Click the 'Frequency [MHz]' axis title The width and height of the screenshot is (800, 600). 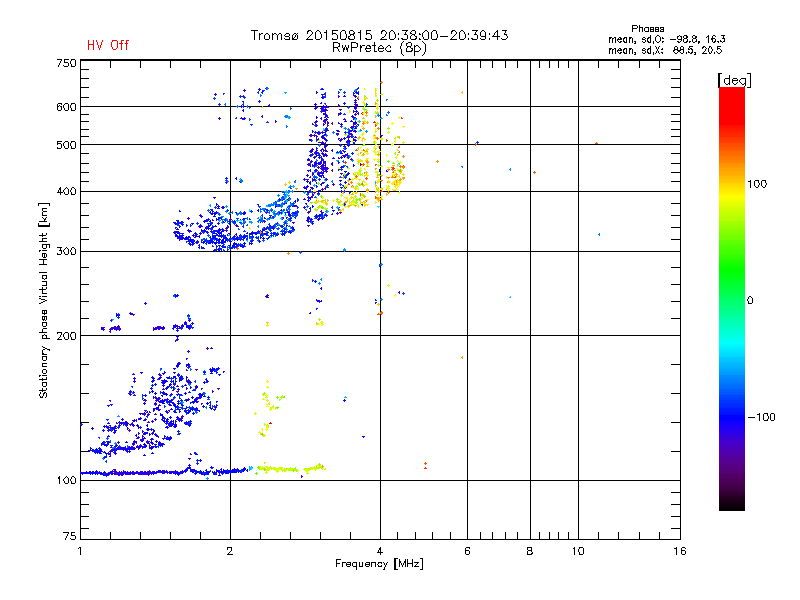pyautogui.click(x=379, y=564)
